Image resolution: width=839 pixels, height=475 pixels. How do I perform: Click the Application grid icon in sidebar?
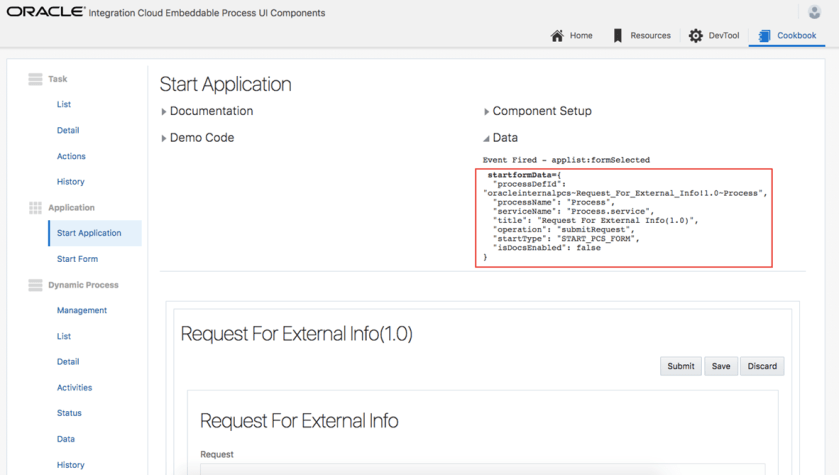[35, 208]
